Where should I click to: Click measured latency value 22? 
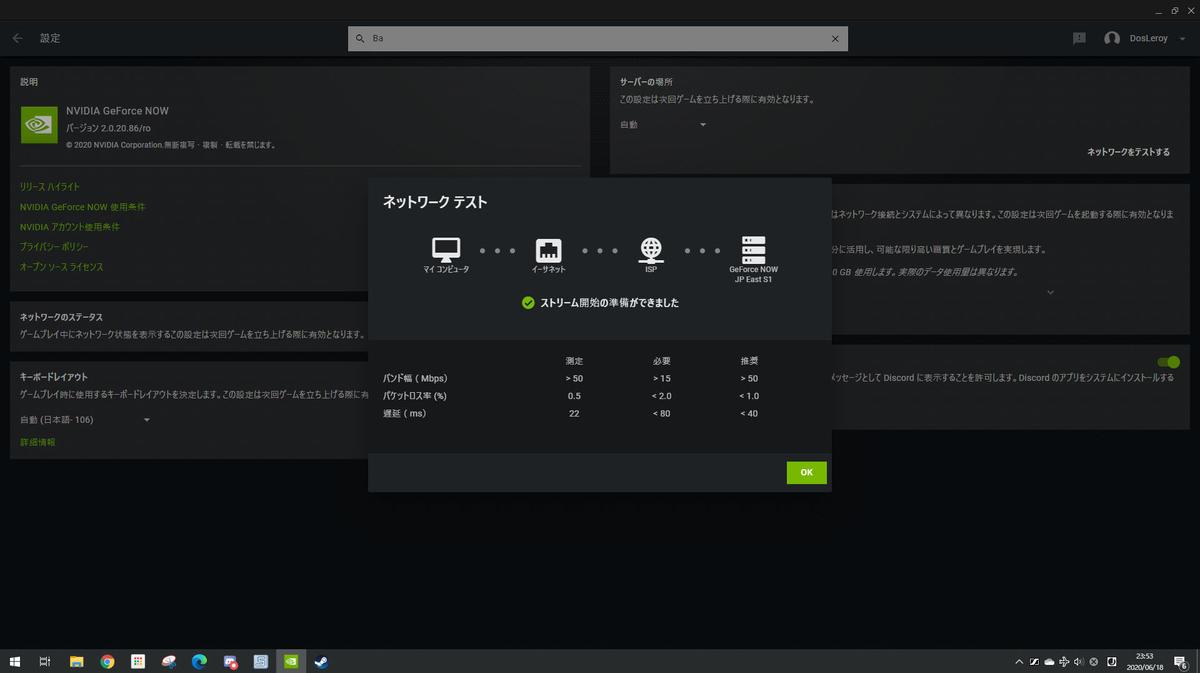[574, 413]
